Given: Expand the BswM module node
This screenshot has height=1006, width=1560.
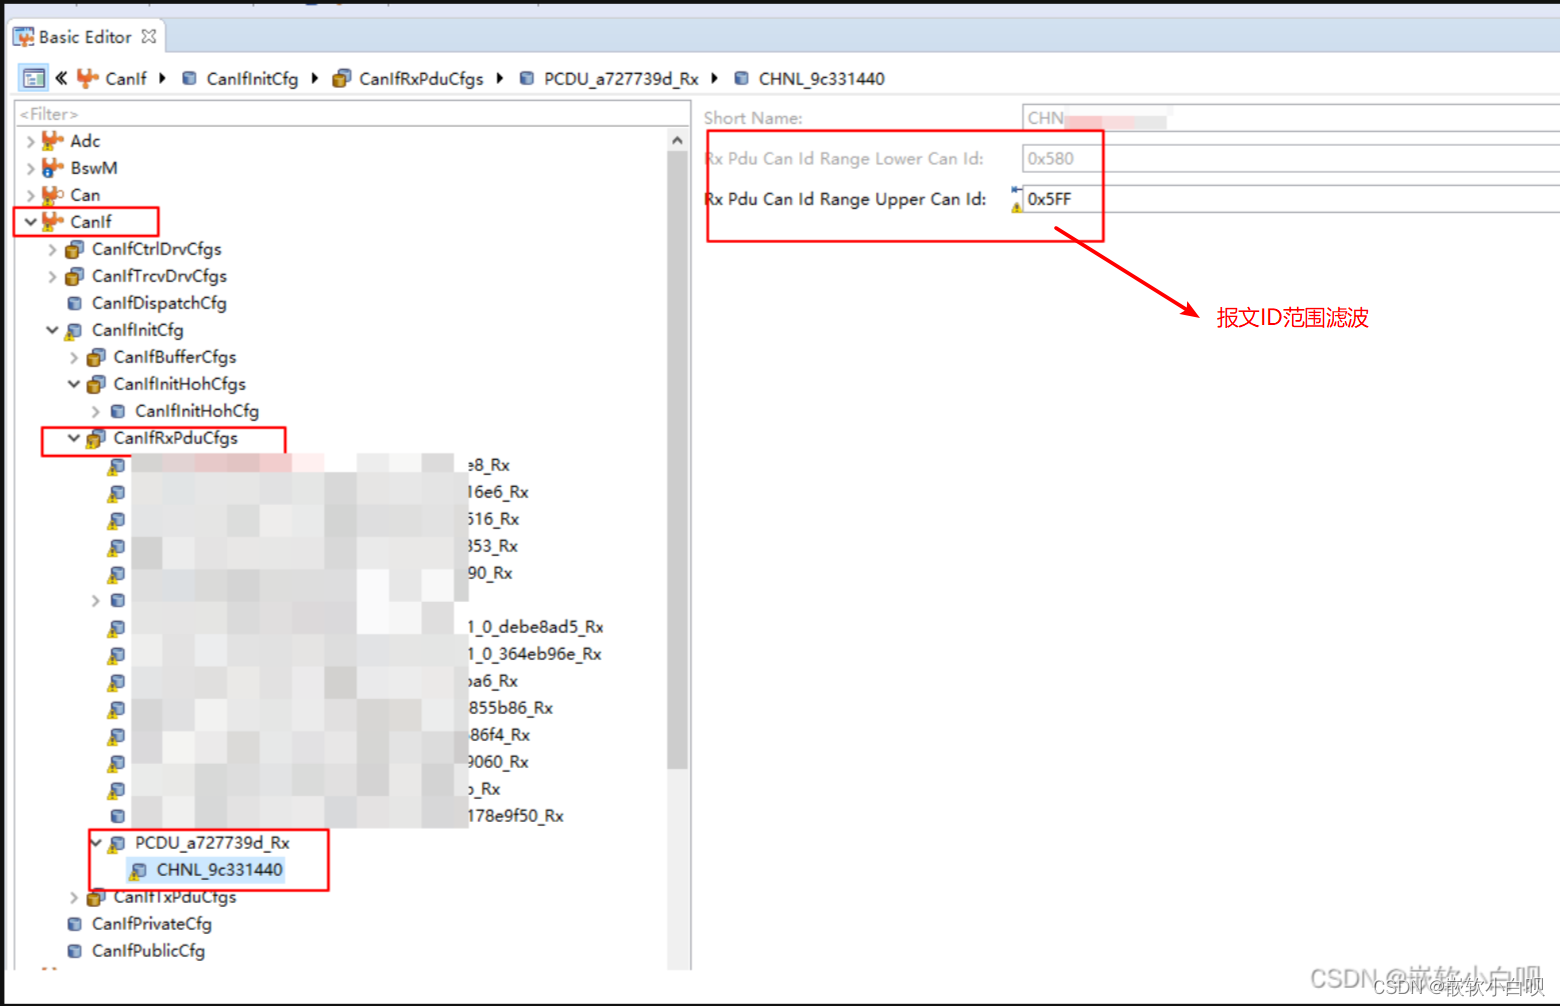Looking at the screenshot, I should click(30, 168).
